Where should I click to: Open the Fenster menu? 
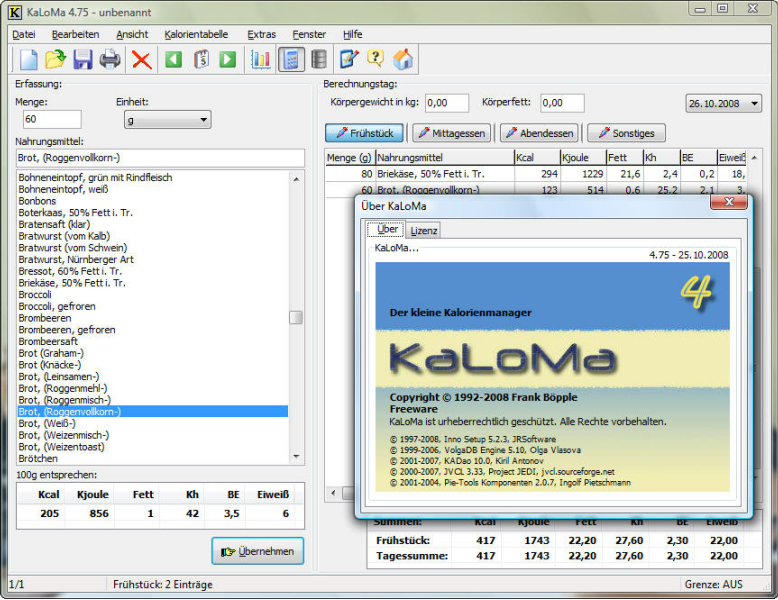(309, 34)
